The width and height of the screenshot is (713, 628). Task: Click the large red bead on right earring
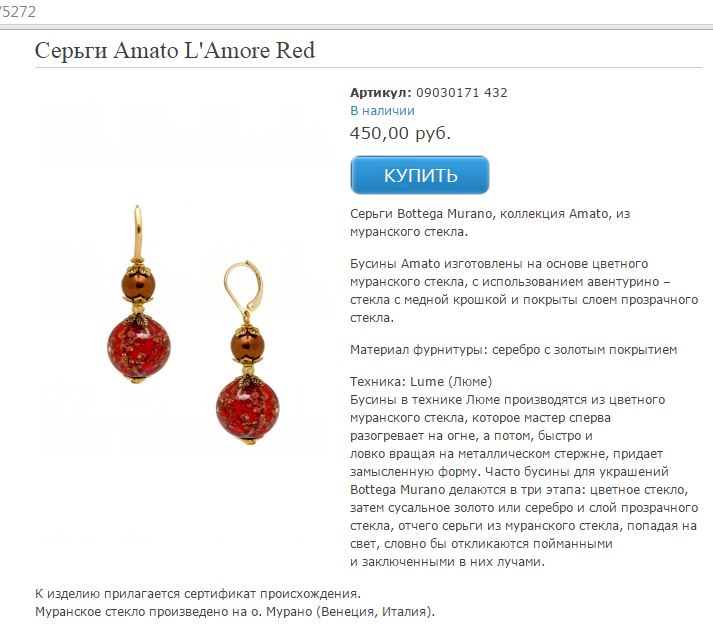click(248, 409)
